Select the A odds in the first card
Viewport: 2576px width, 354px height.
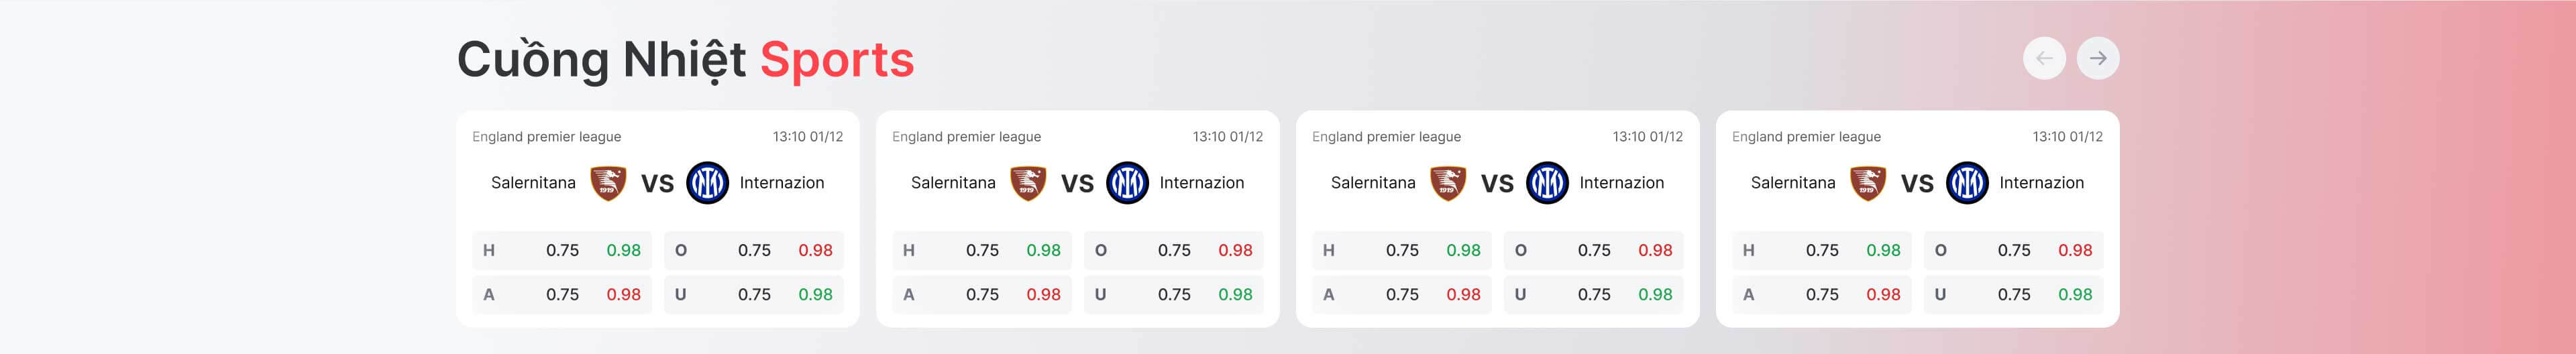[x=561, y=294]
